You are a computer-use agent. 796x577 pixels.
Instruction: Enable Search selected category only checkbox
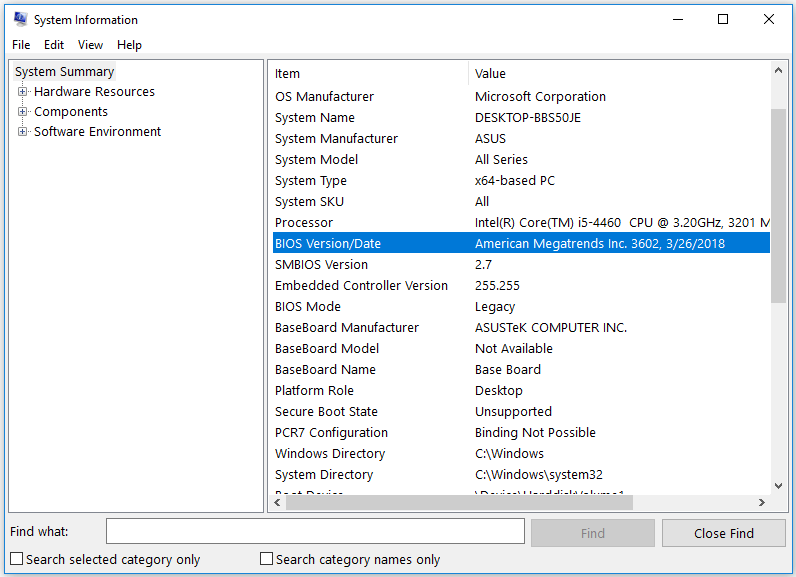tap(17, 559)
